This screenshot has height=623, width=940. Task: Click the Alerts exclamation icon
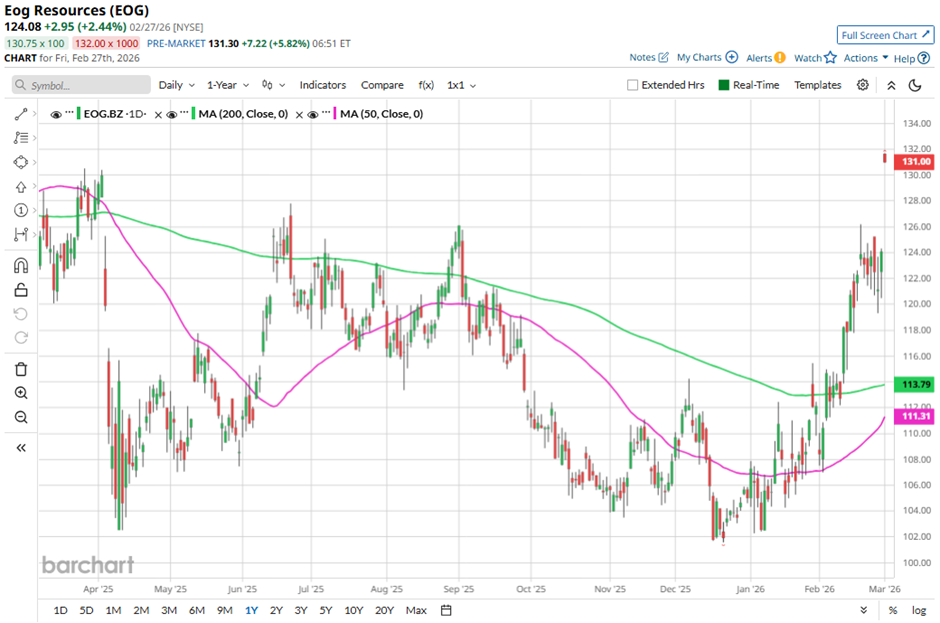pyautogui.click(x=779, y=58)
